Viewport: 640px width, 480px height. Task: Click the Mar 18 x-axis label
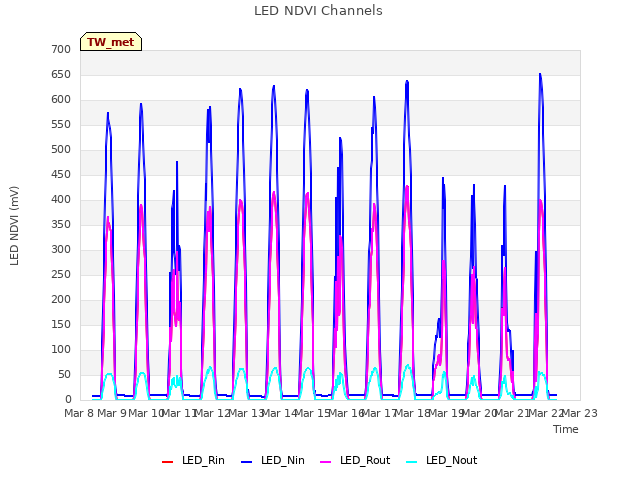413,413
